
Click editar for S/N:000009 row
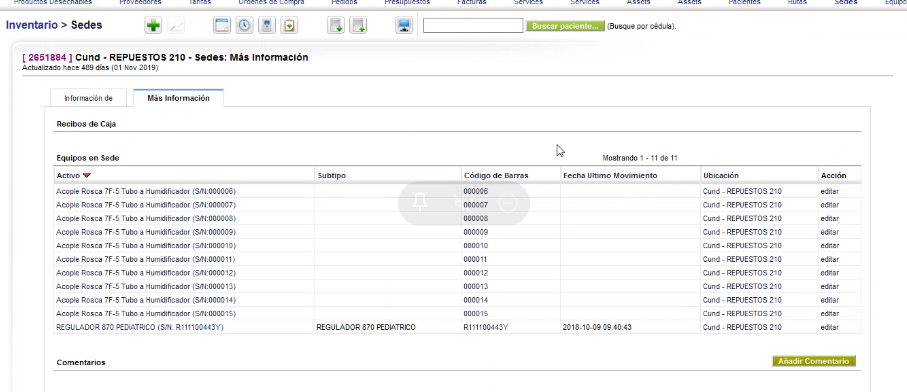(x=829, y=232)
